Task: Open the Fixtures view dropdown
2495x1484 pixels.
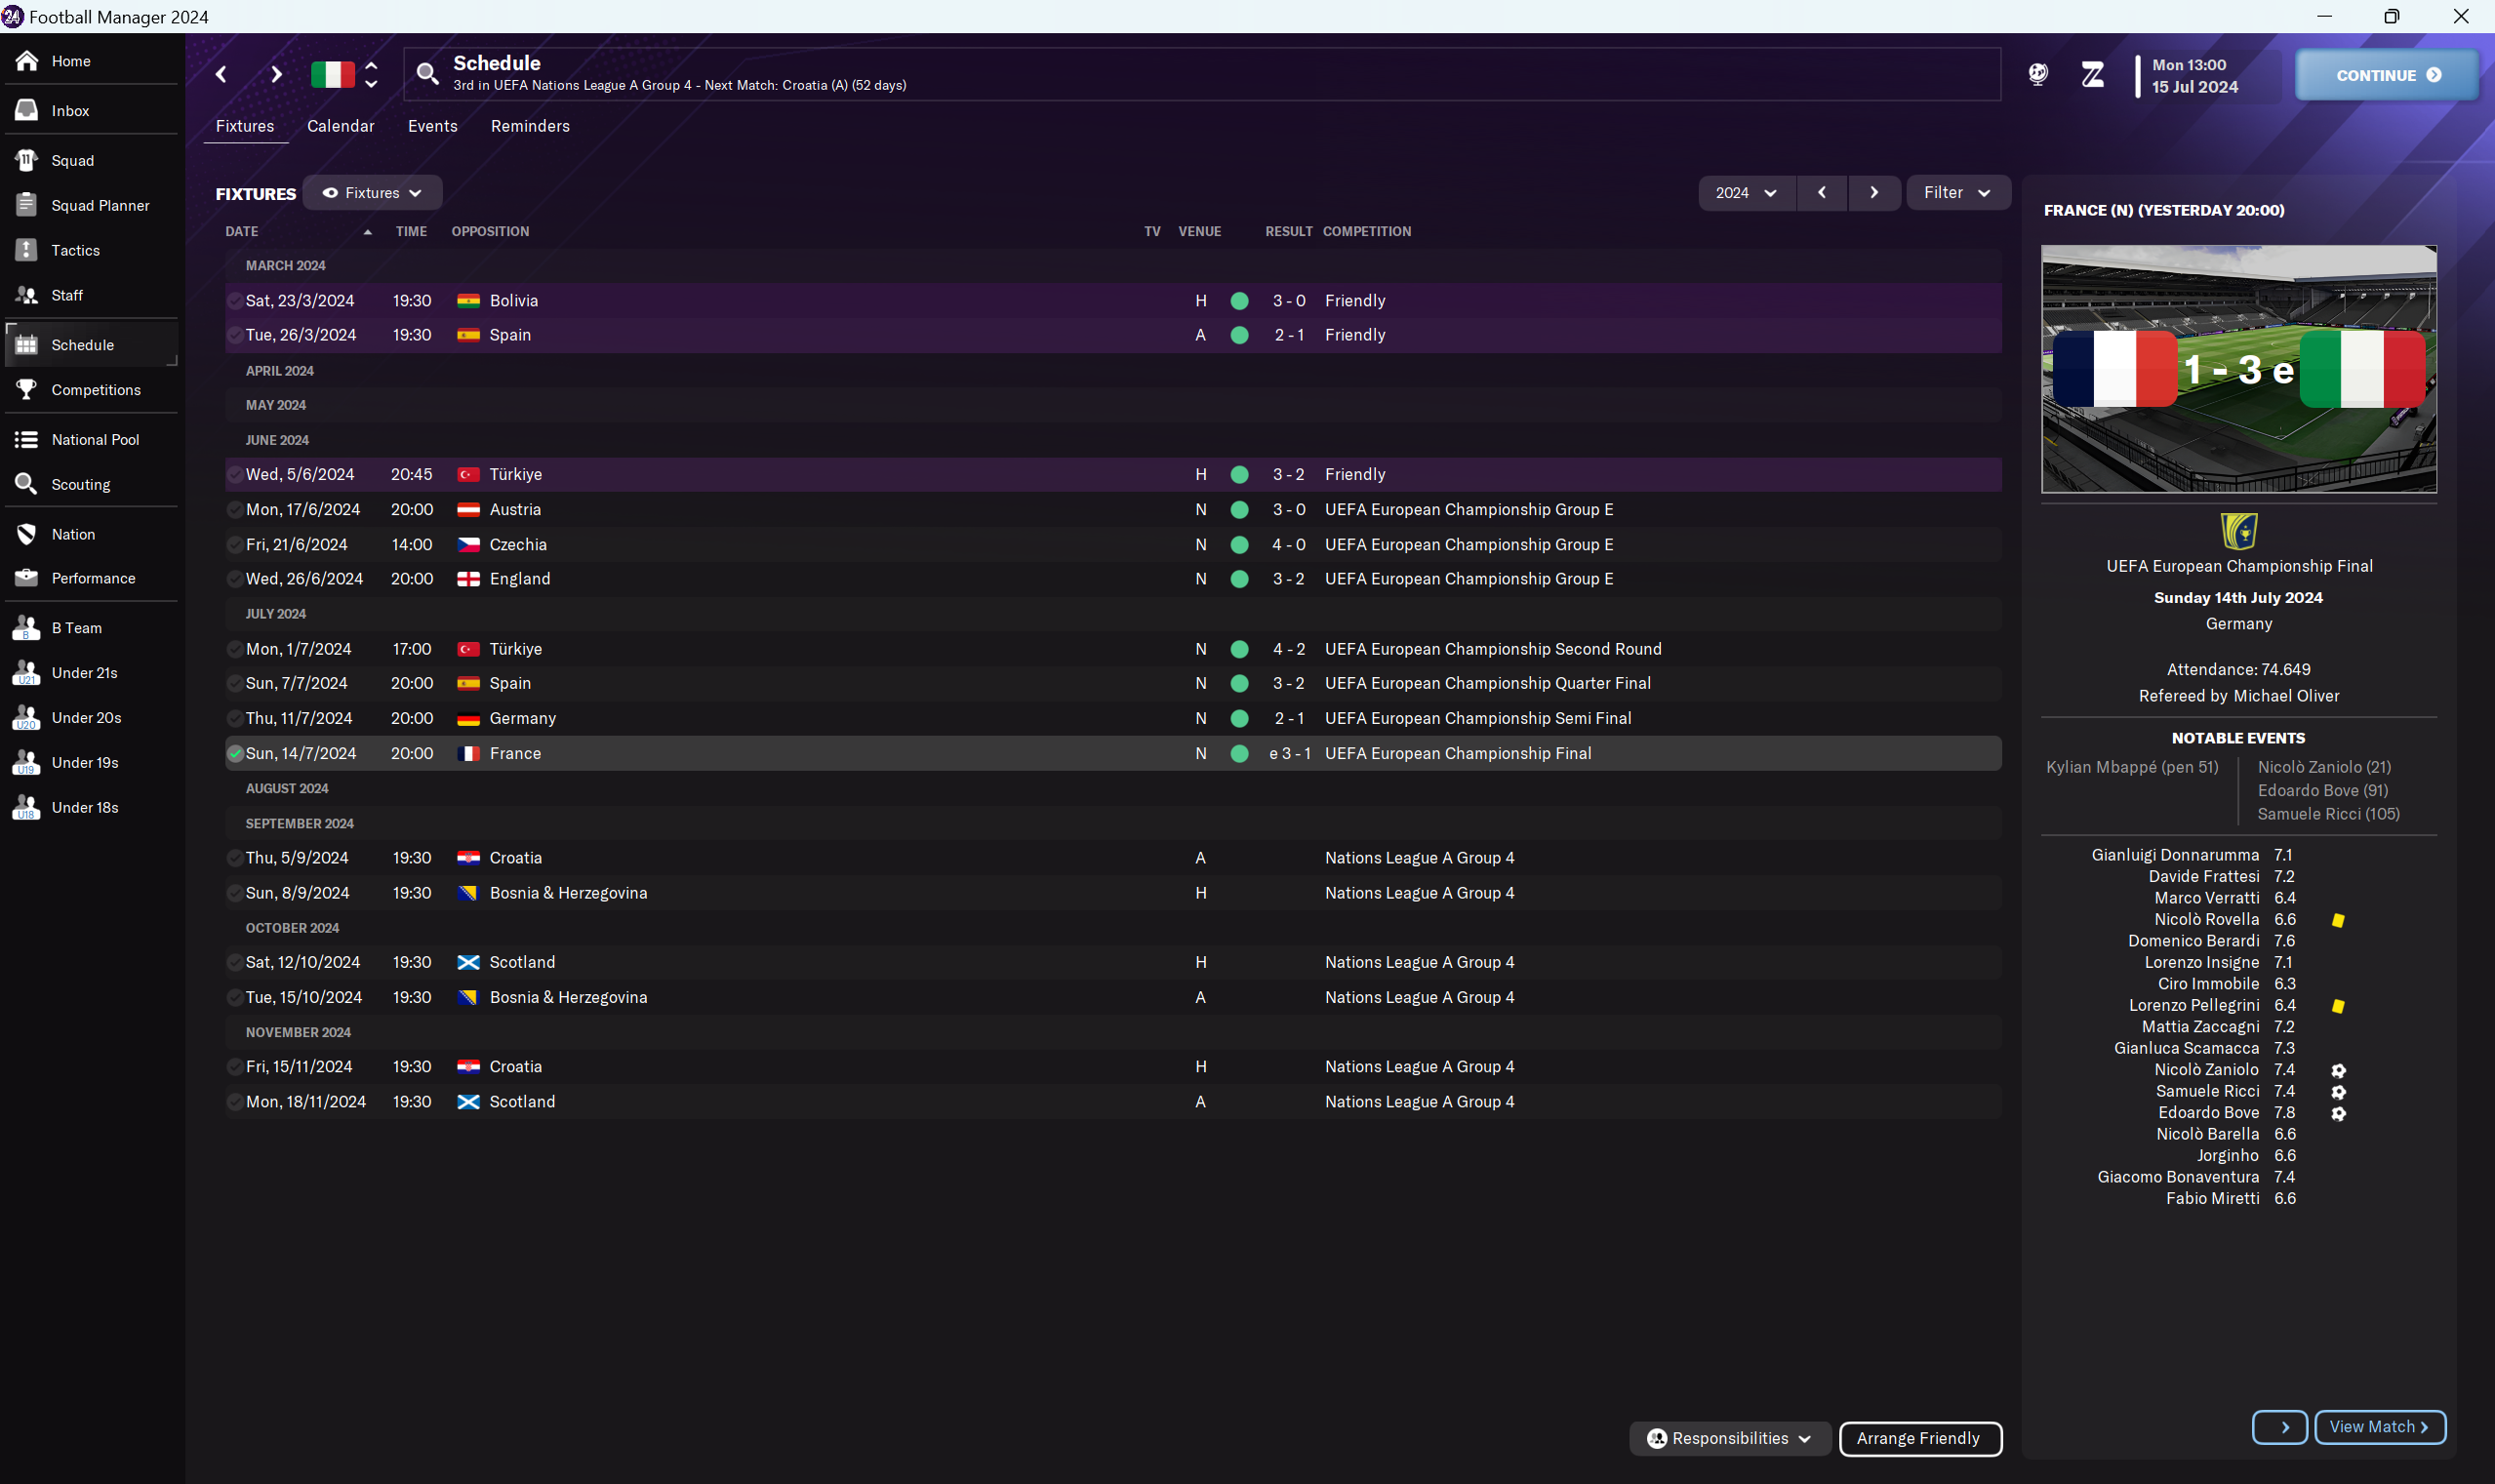Action: (x=372, y=193)
